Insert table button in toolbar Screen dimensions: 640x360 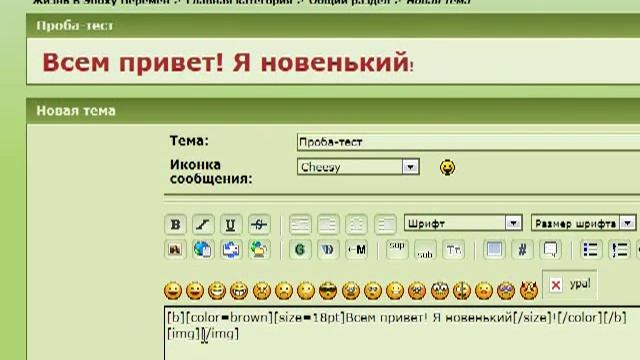[494, 249]
